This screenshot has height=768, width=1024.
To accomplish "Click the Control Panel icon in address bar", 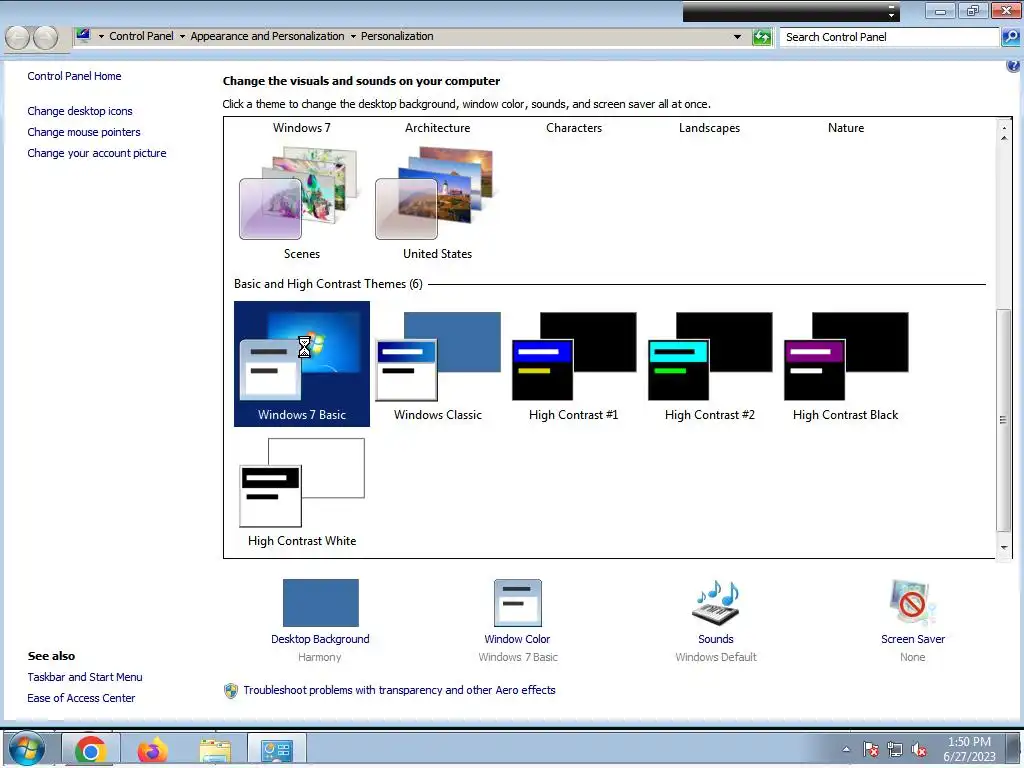I will [x=83, y=35].
